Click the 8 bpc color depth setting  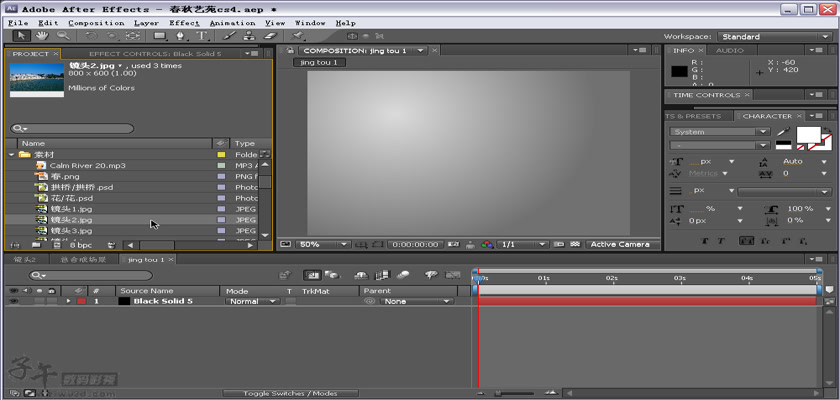coord(81,245)
